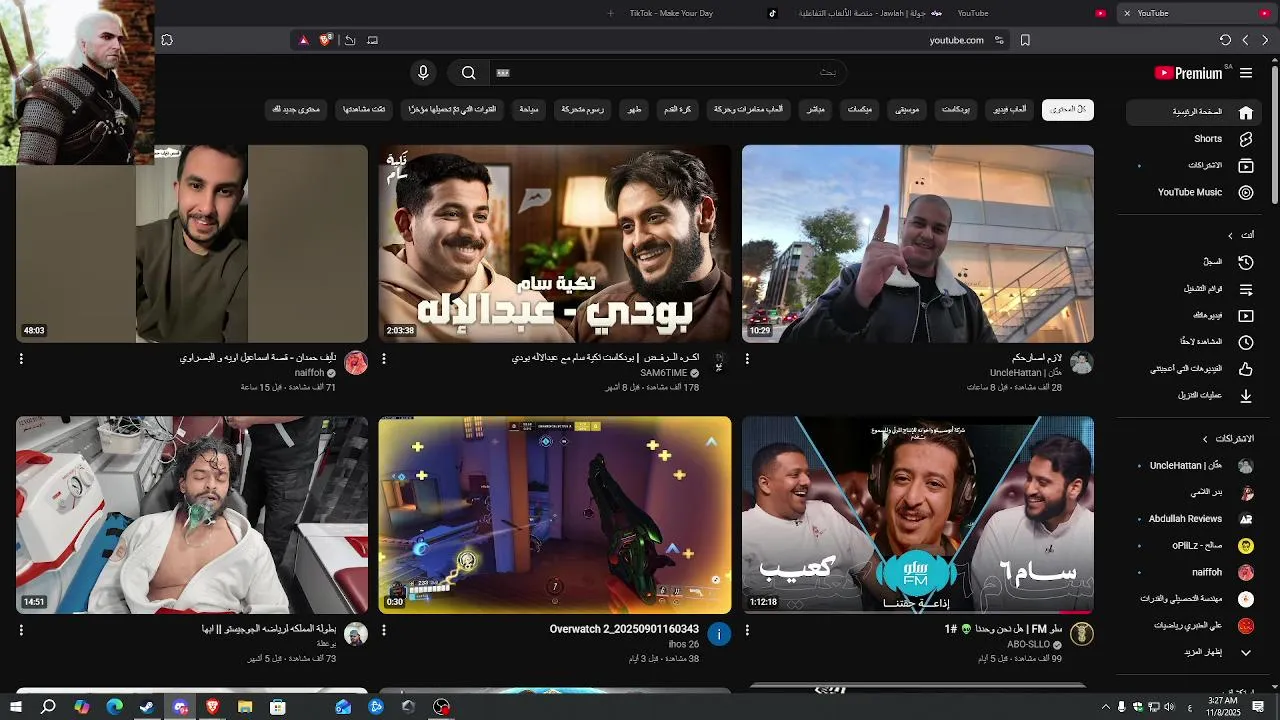Viewport: 1280px width, 720px height.
Task: Open Windows notification center
Action: tap(1259, 707)
